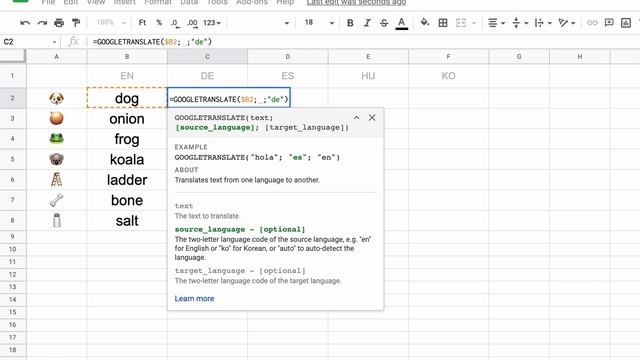640x360 pixels.
Task: Open the Help menu
Action: click(x=285, y=2)
